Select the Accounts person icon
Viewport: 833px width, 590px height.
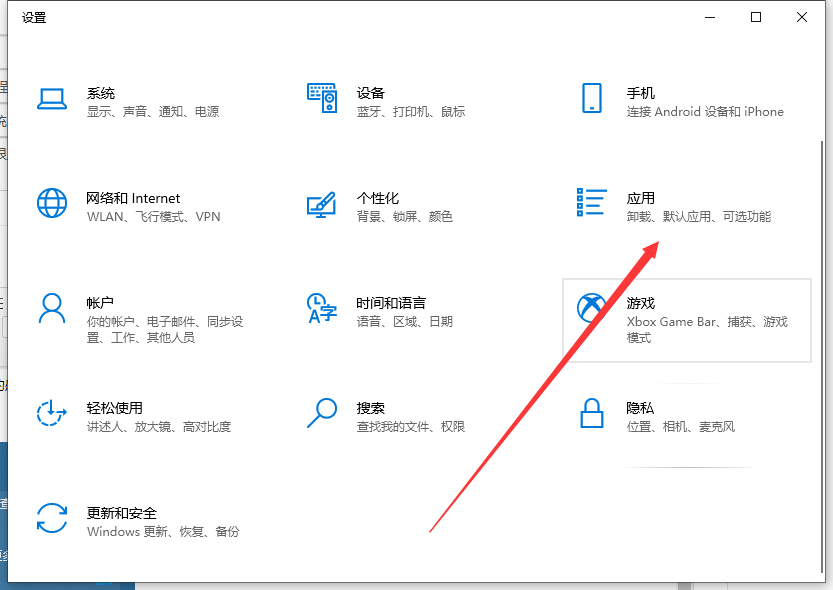[52, 308]
